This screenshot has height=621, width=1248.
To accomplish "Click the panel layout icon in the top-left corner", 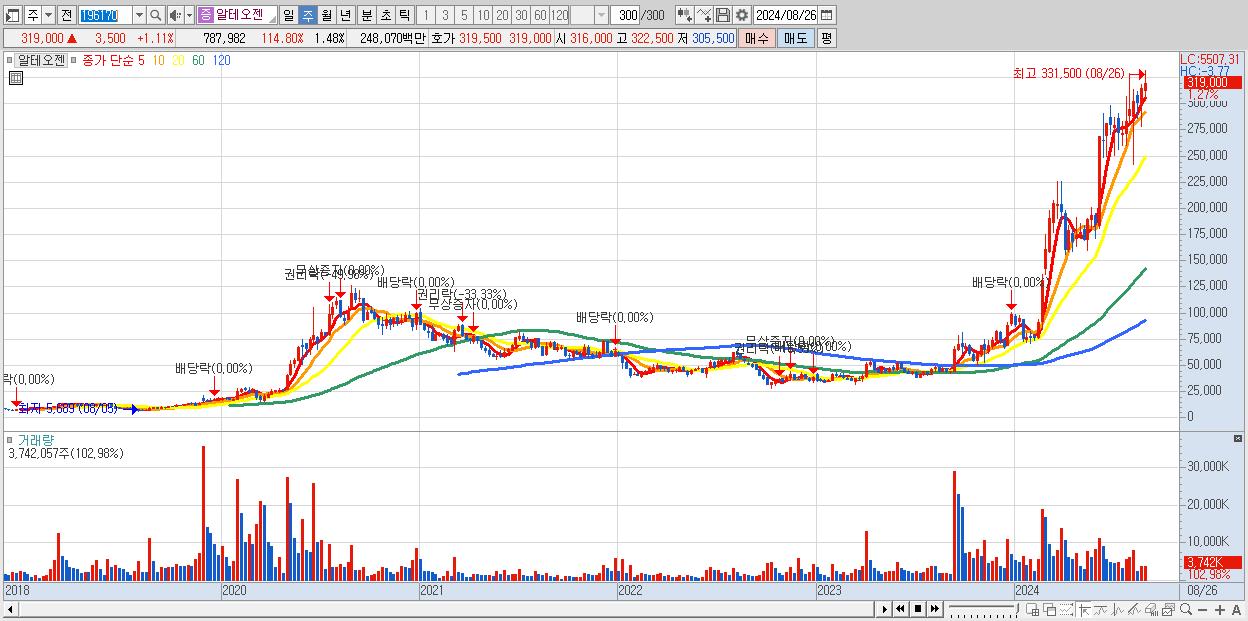I will 13,15.
